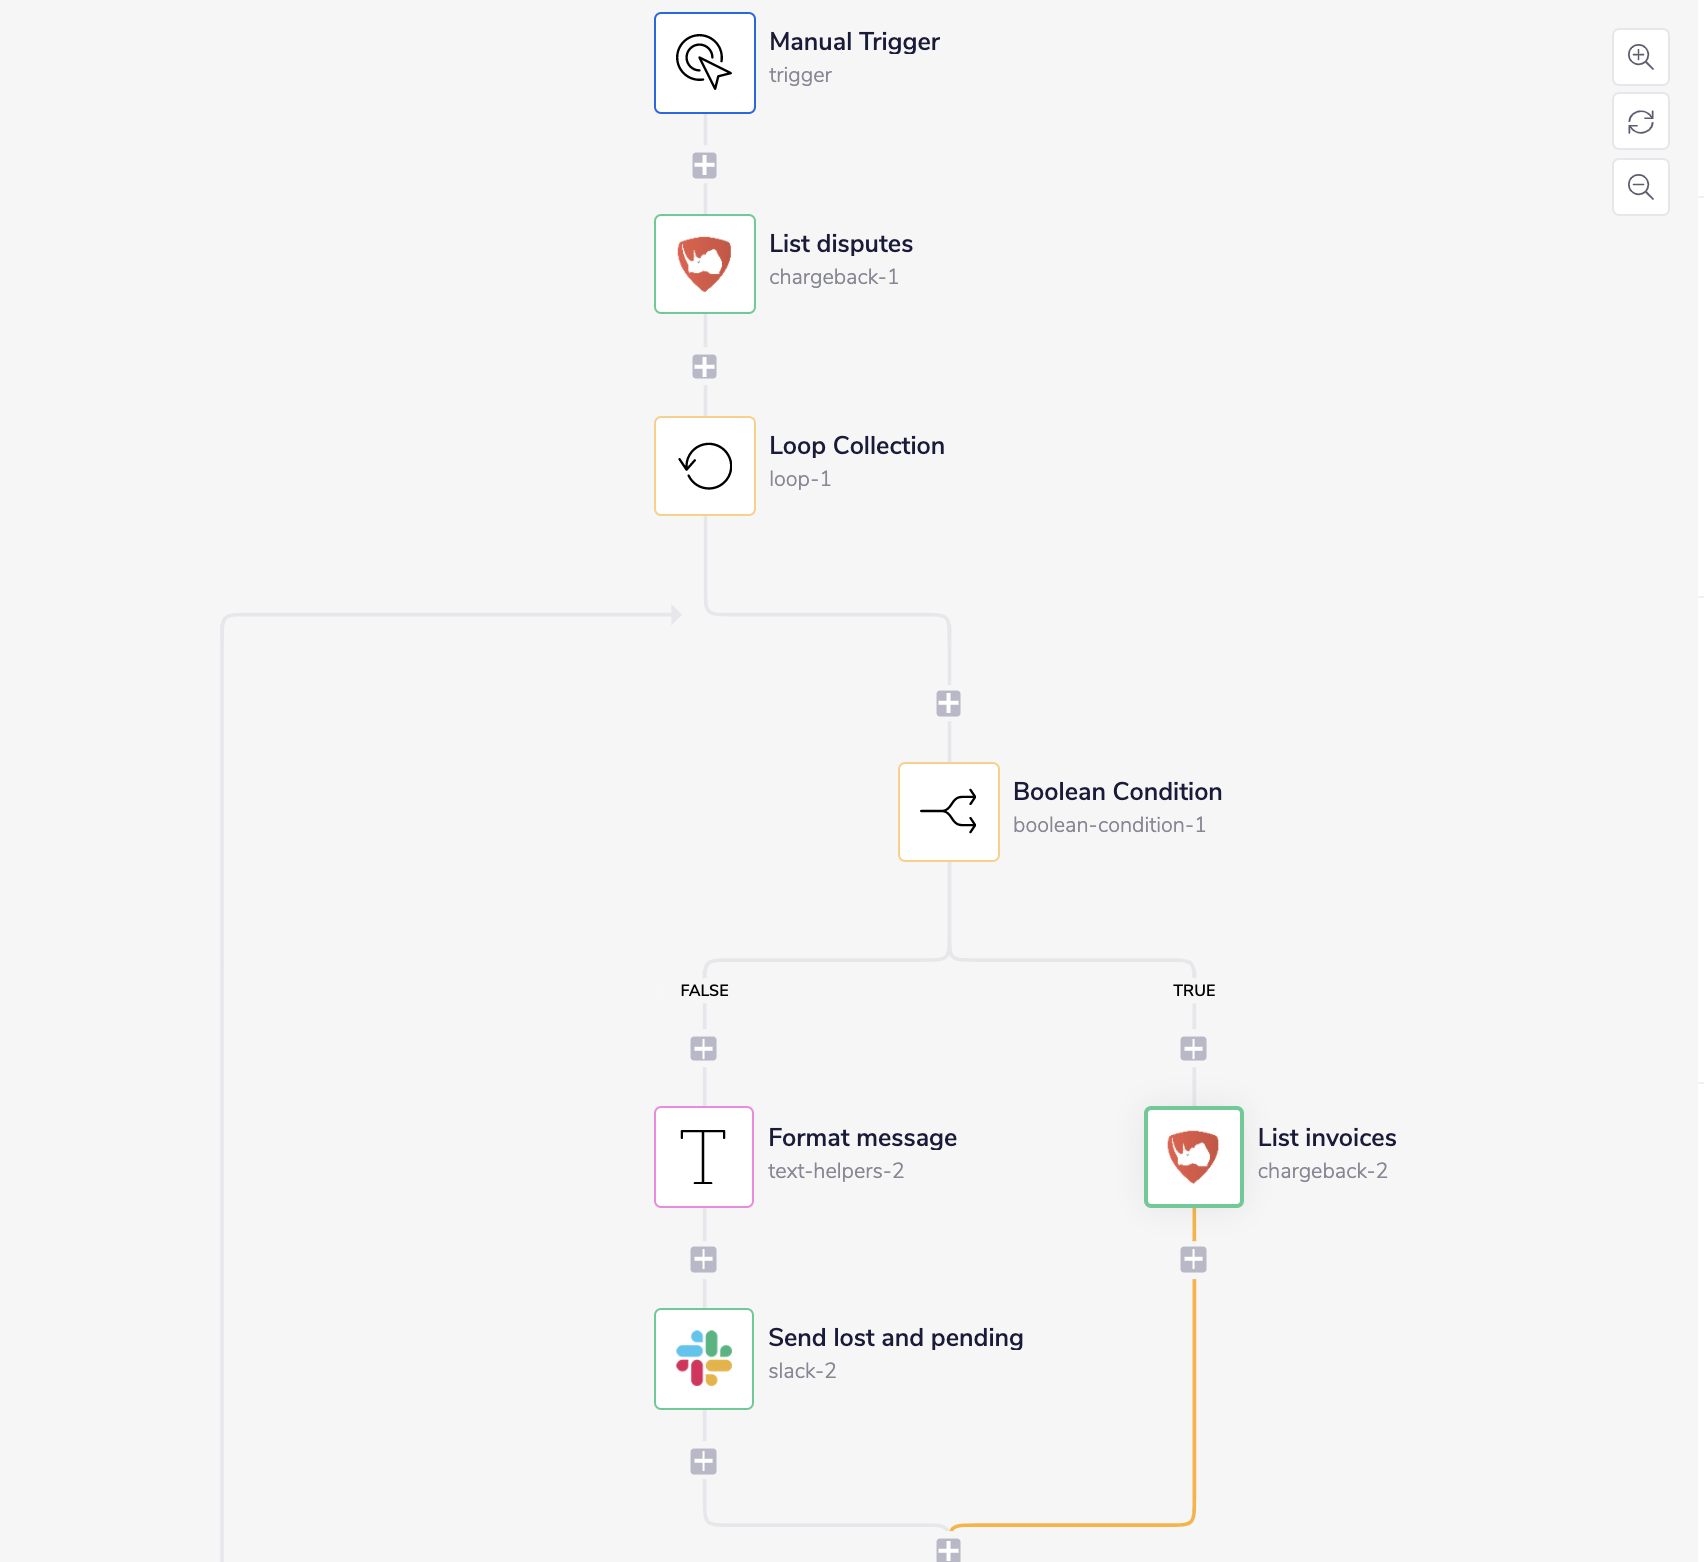Add a step after Format message

coord(704,1259)
